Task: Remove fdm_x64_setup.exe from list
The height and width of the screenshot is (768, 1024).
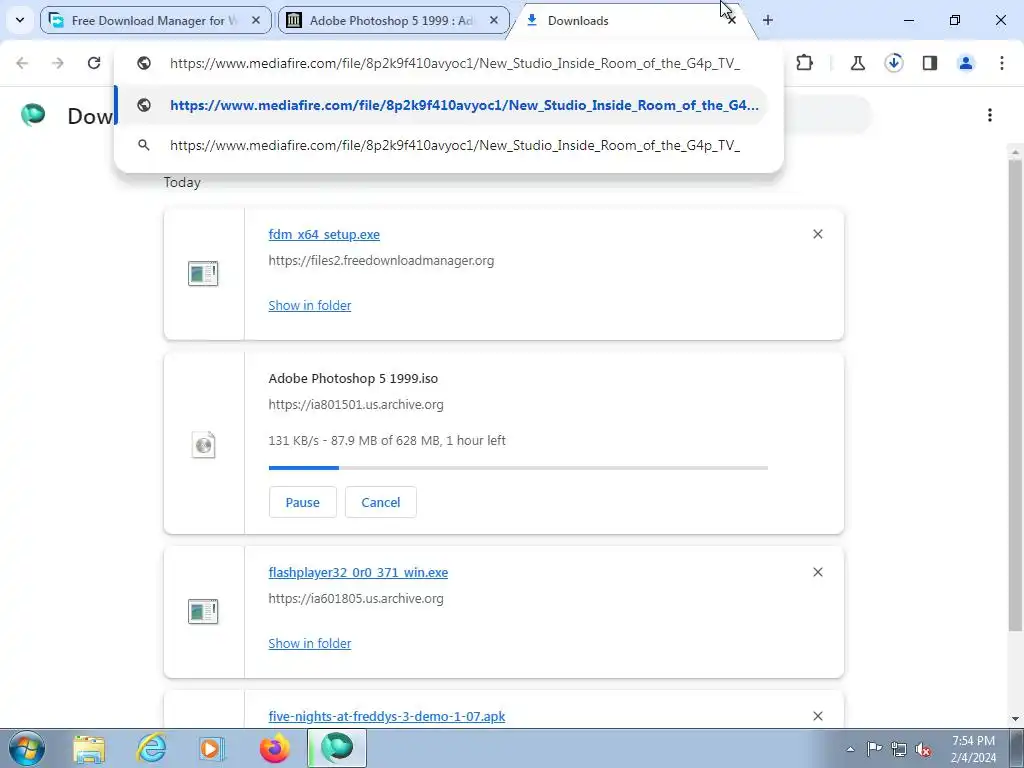Action: click(x=818, y=234)
